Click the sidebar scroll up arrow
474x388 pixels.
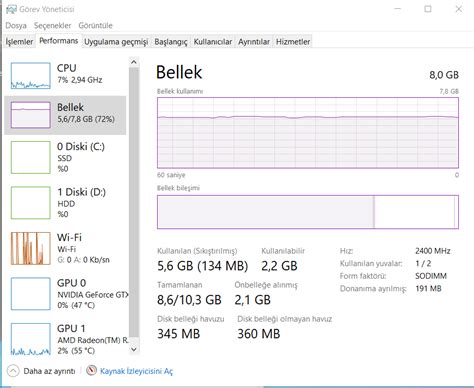[x=134, y=62]
